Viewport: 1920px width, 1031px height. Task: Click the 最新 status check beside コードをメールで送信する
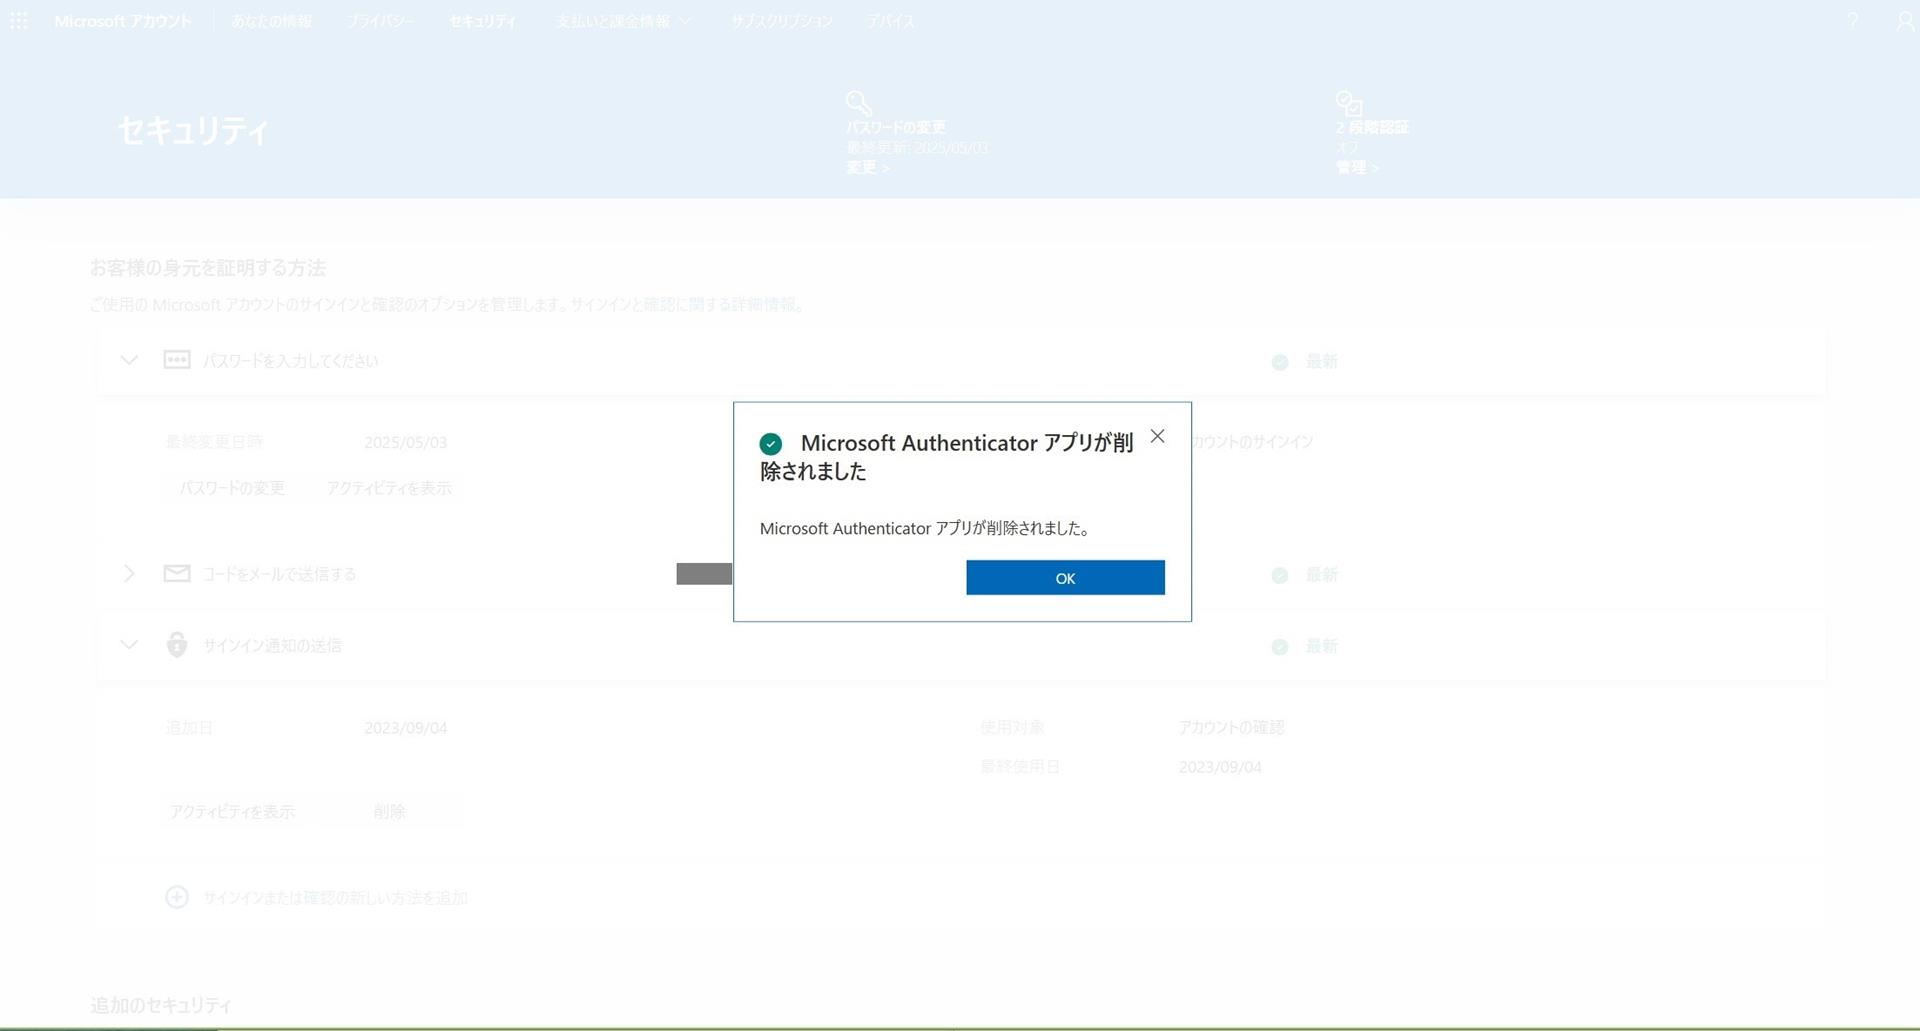[x=1278, y=575]
